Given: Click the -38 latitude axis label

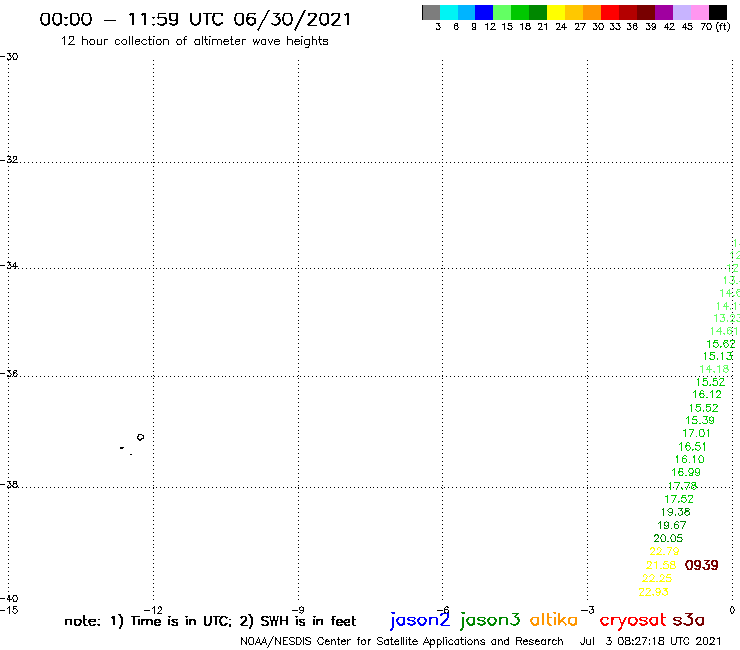Looking at the screenshot, I should 9,484.
